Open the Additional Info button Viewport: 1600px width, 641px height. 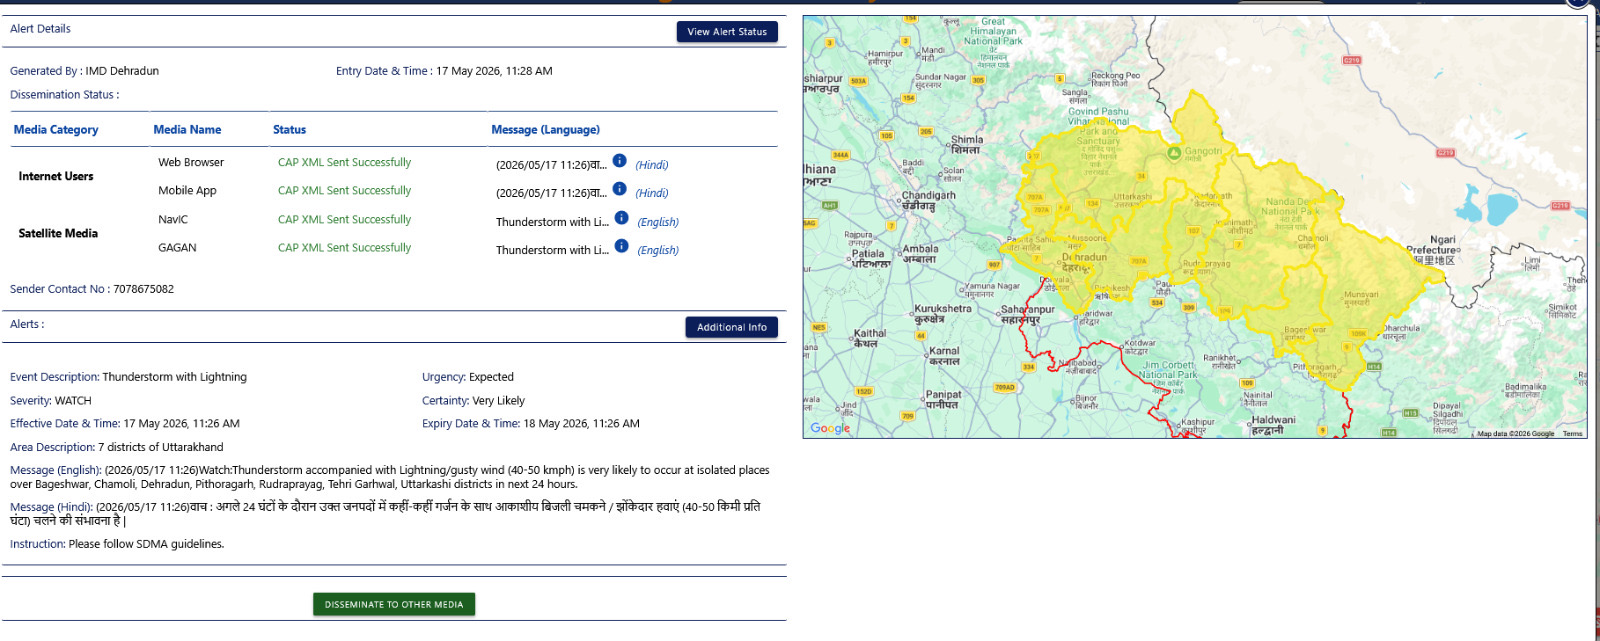(x=731, y=327)
